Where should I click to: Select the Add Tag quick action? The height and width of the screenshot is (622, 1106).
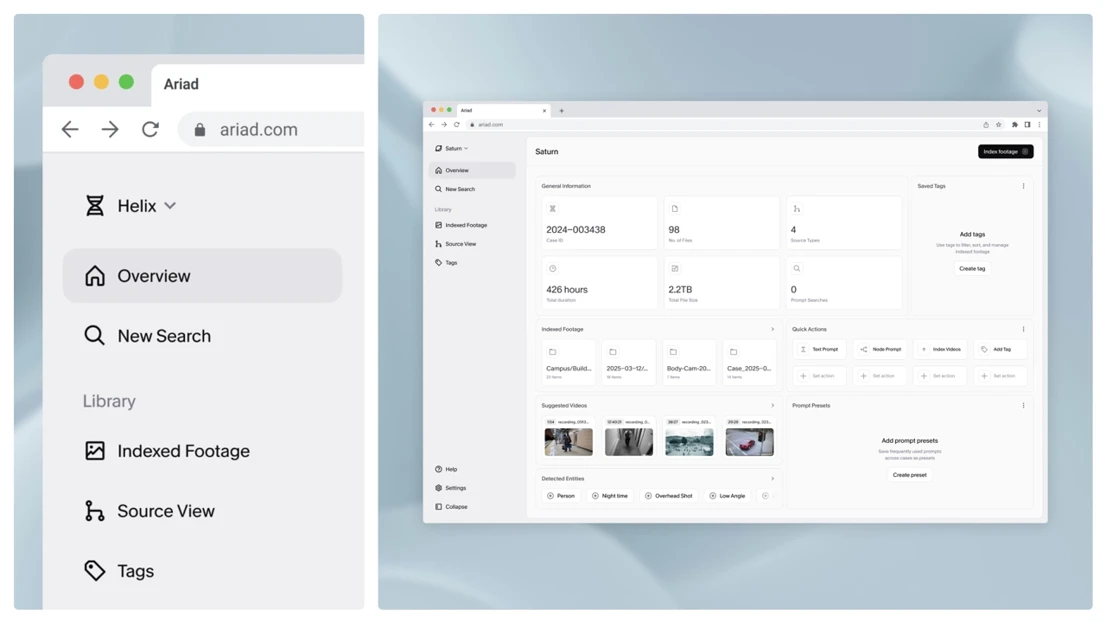[x=1000, y=349]
